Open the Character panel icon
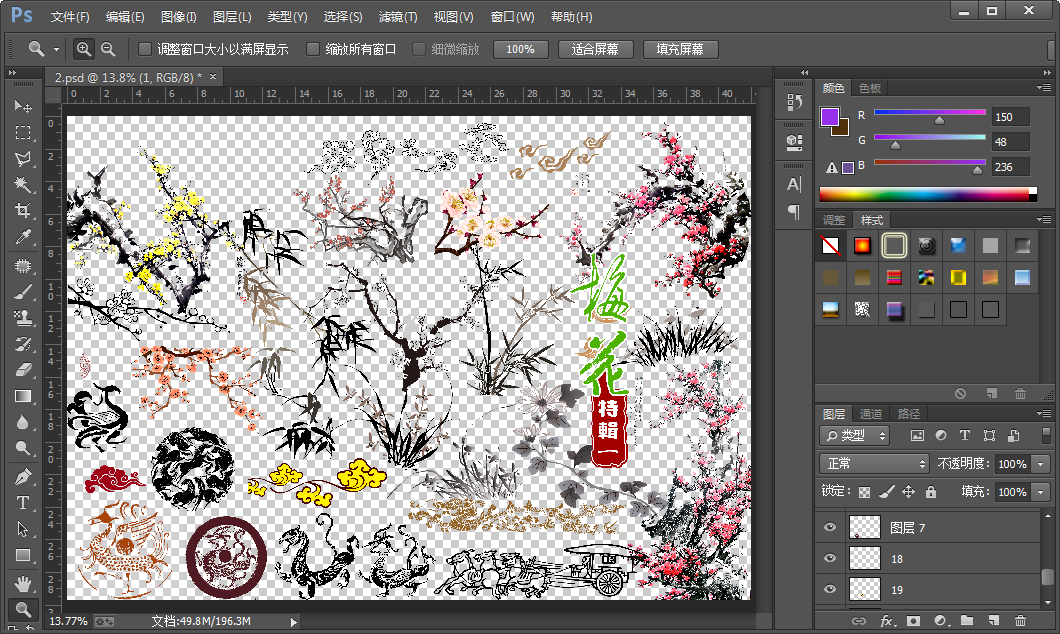The image size is (1060, 634). click(x=794, y=185)
